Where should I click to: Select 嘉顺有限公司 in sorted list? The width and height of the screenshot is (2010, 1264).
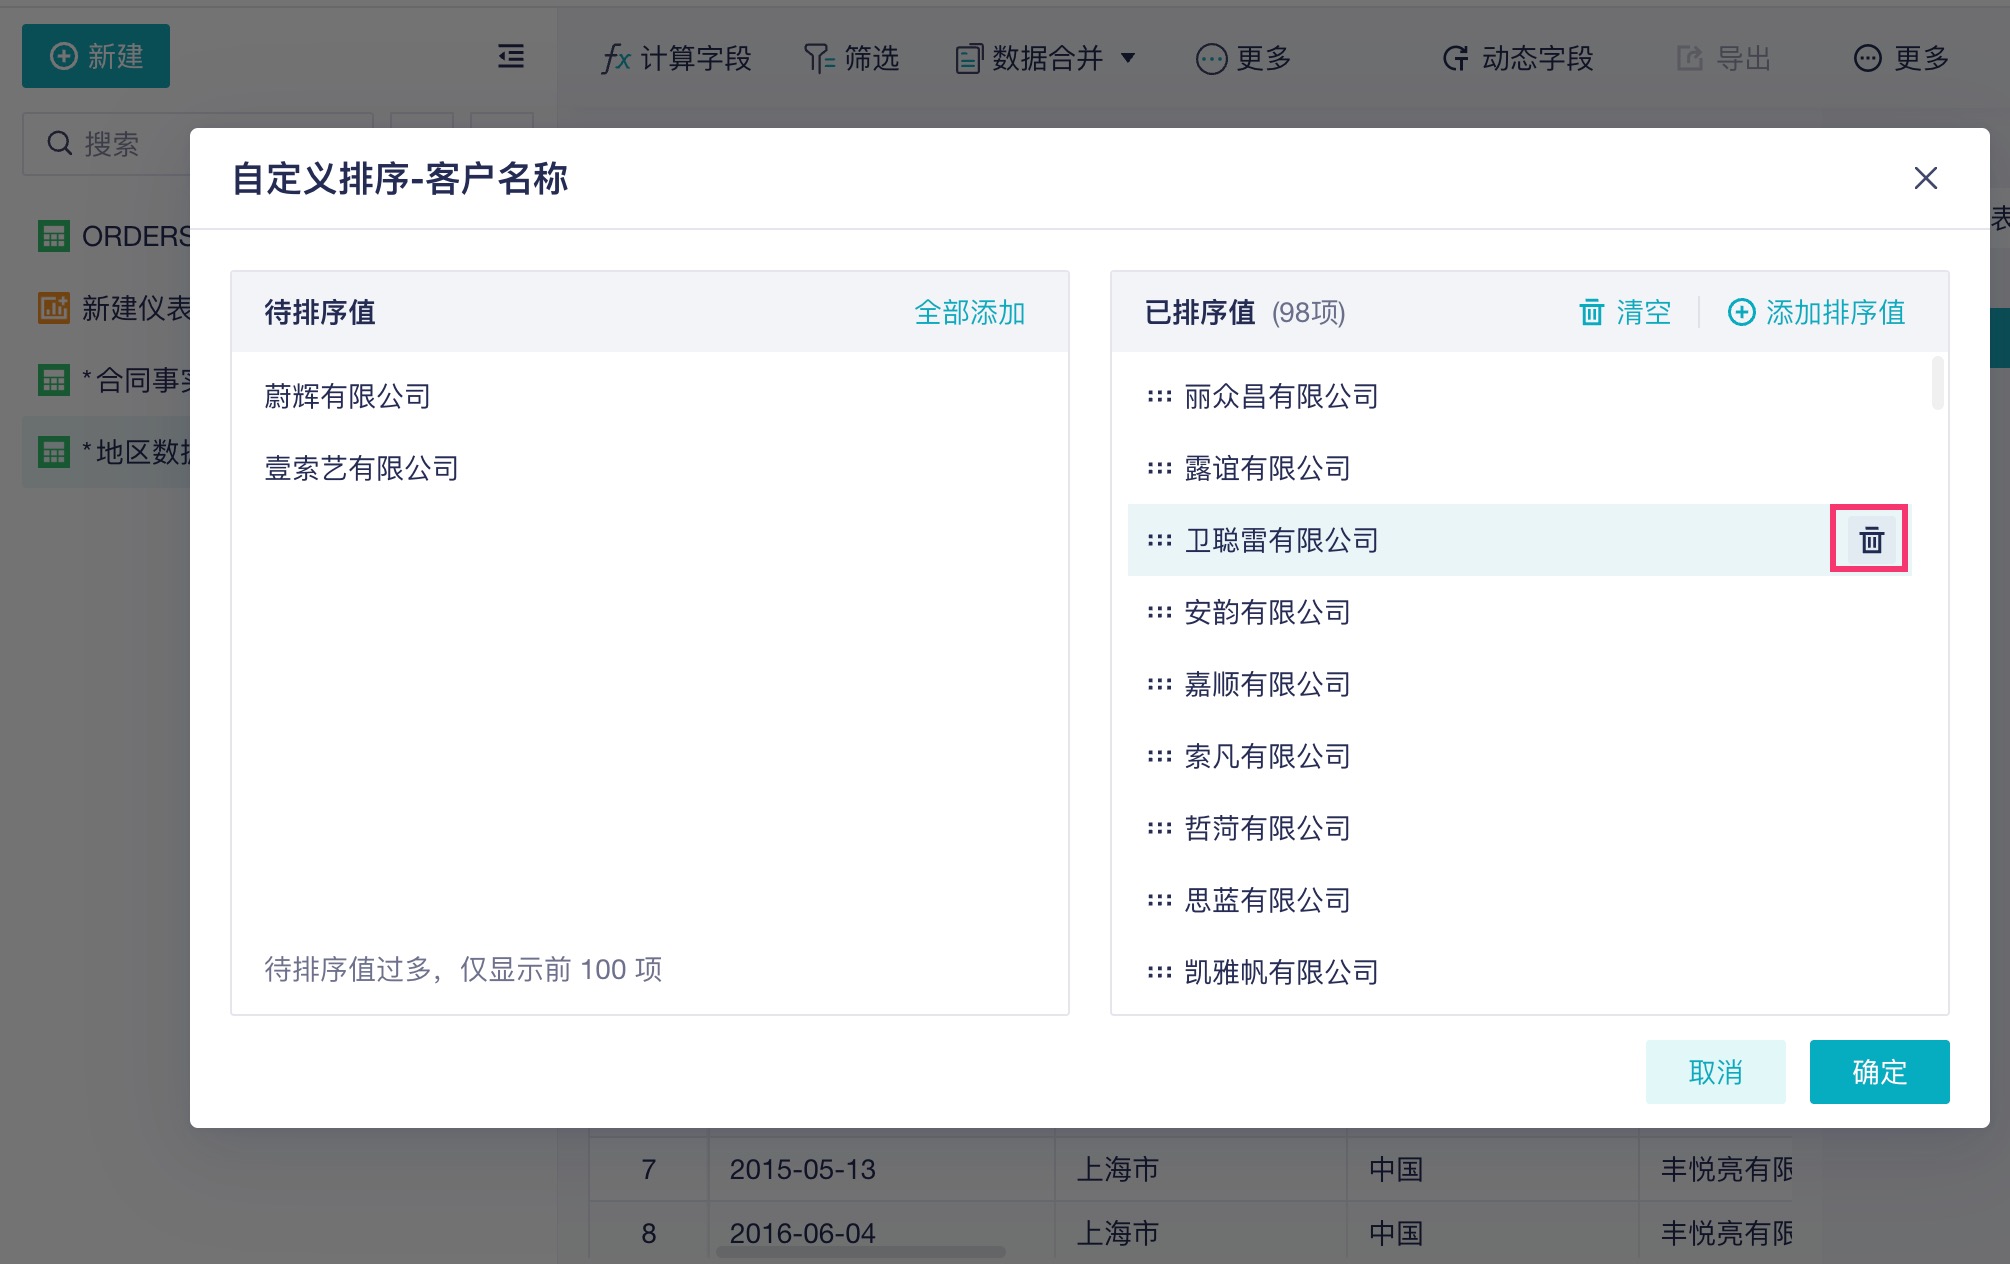pyautogui.click(x=1267, y=685)
